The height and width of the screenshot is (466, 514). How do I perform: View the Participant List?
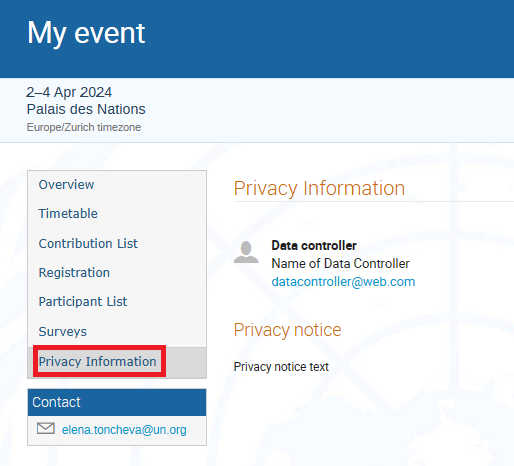point(83,302)
